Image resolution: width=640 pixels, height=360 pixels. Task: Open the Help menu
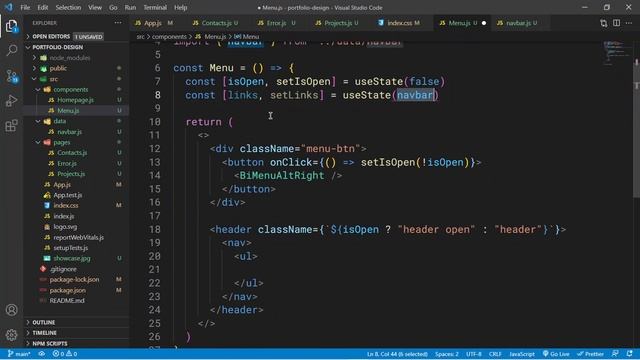pyautogui.click(x=180, y=7)
